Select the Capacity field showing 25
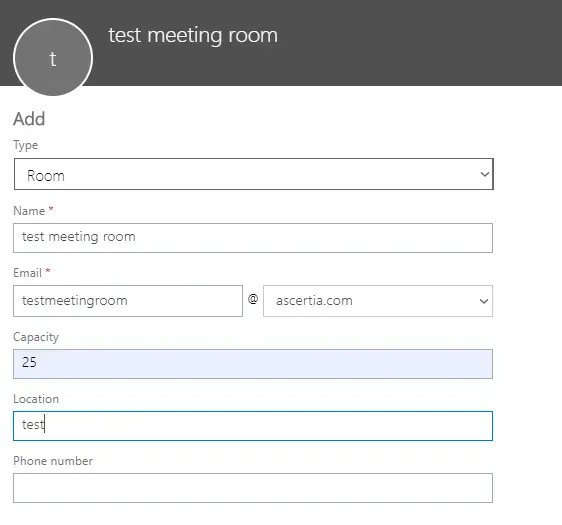 [x=253, y=364]
